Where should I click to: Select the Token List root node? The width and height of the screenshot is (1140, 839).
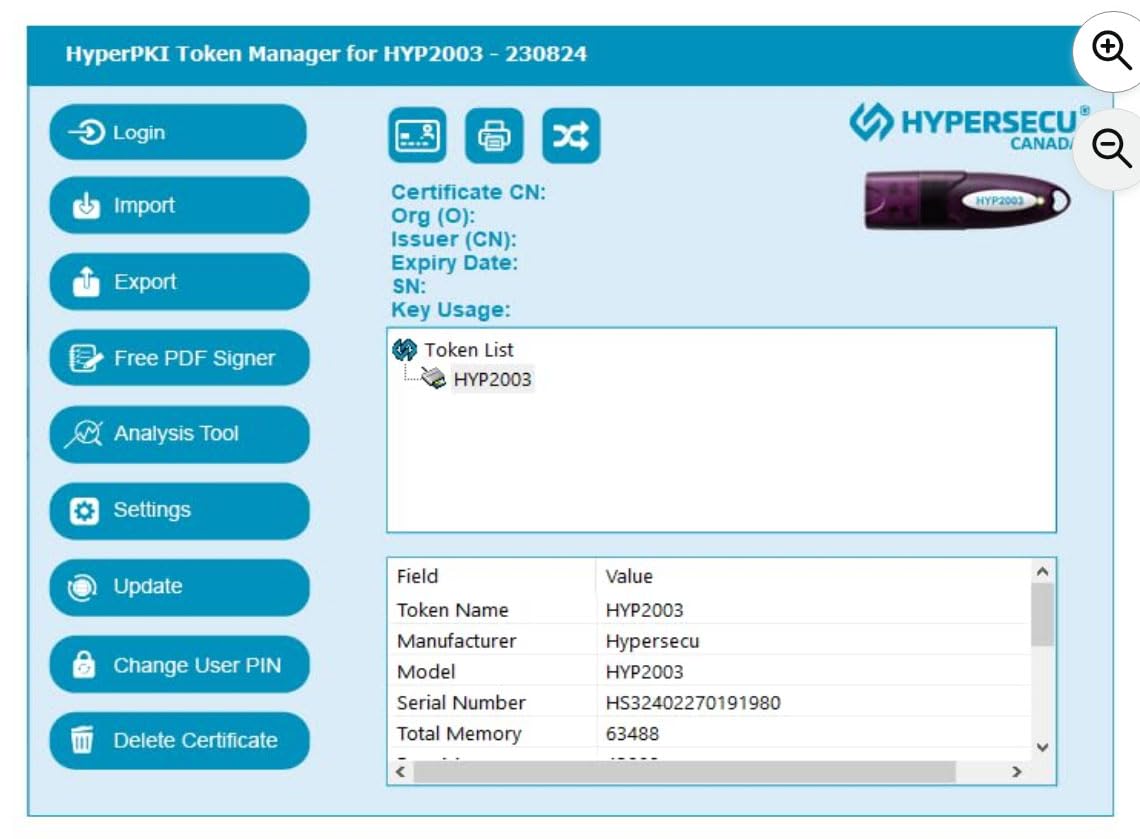(468, 350)
